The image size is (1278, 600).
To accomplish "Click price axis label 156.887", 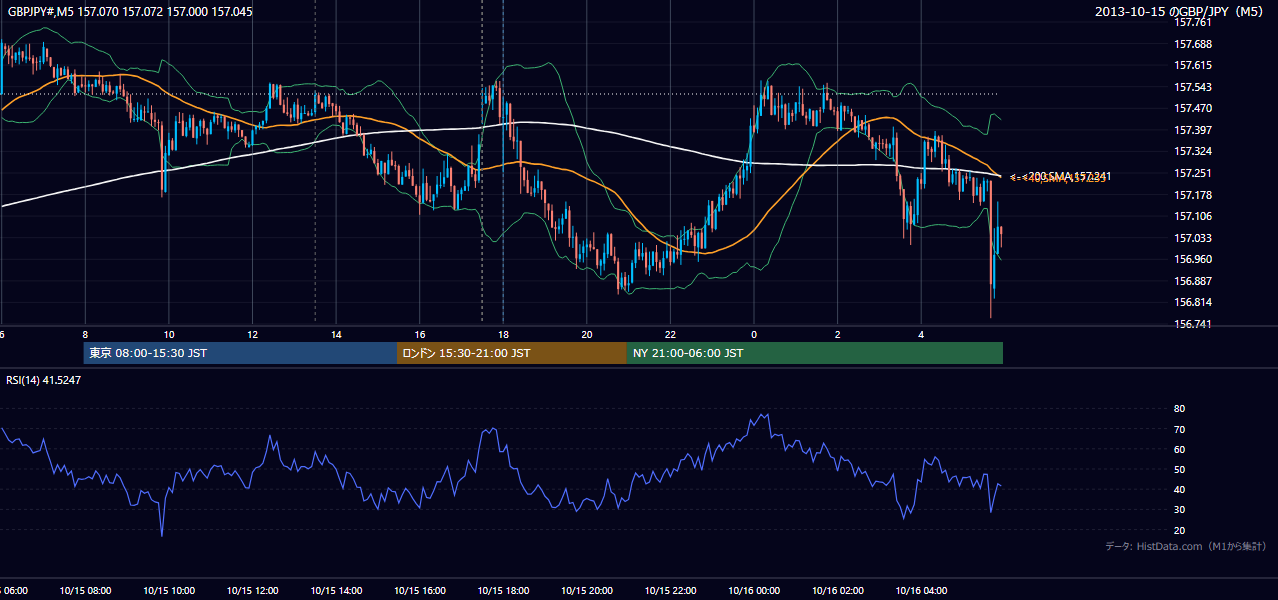I will pos(1193,281).
